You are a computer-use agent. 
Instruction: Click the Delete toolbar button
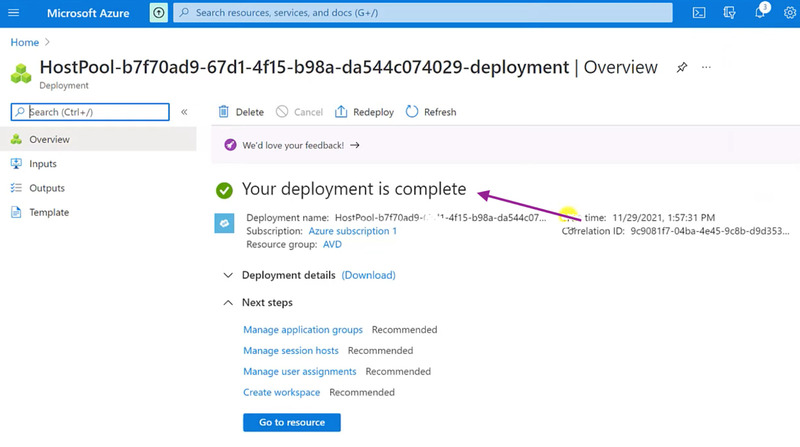241,112
